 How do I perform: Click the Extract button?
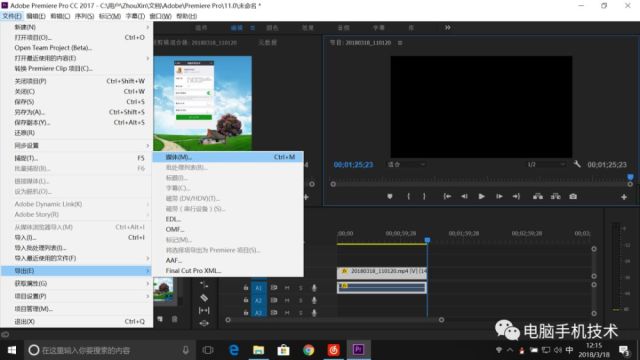[x=556, y=196]
